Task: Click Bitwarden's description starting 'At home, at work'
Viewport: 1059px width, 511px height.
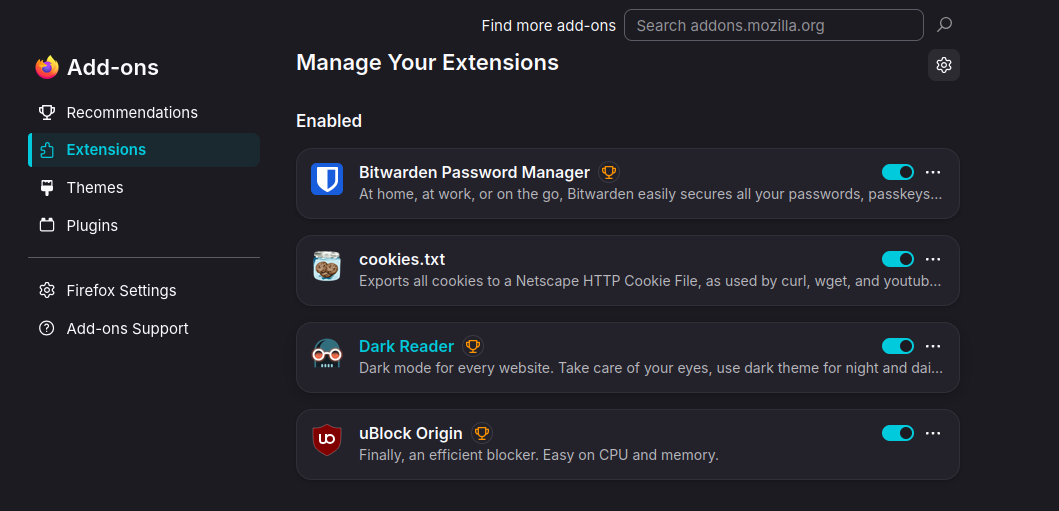Action: point(650,194)
